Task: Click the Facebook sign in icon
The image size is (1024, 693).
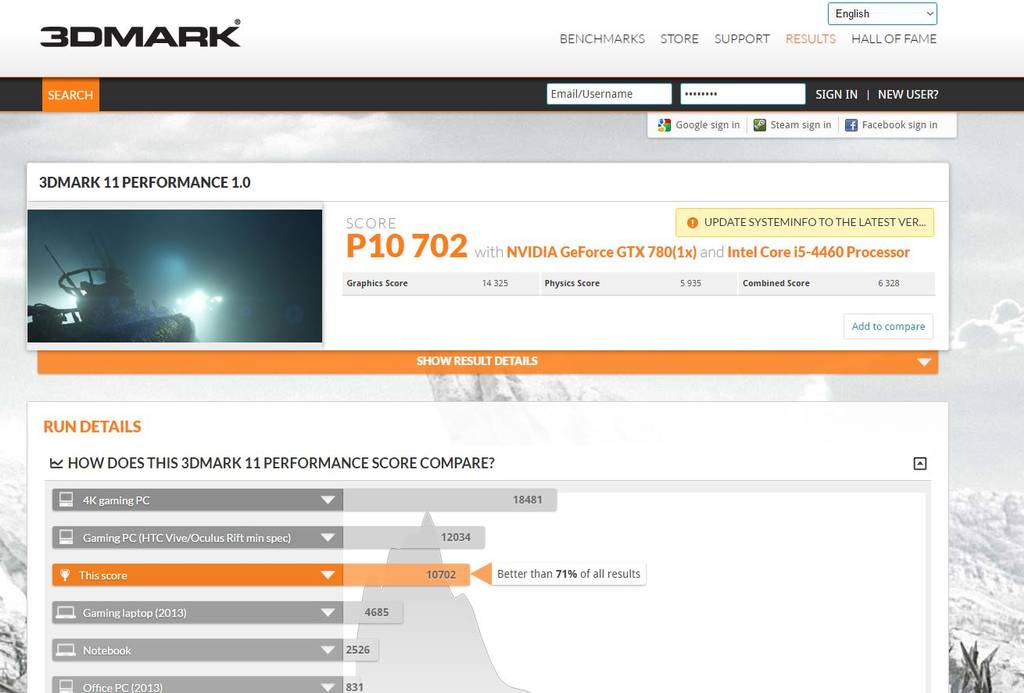Action: [x=851, y=125]
